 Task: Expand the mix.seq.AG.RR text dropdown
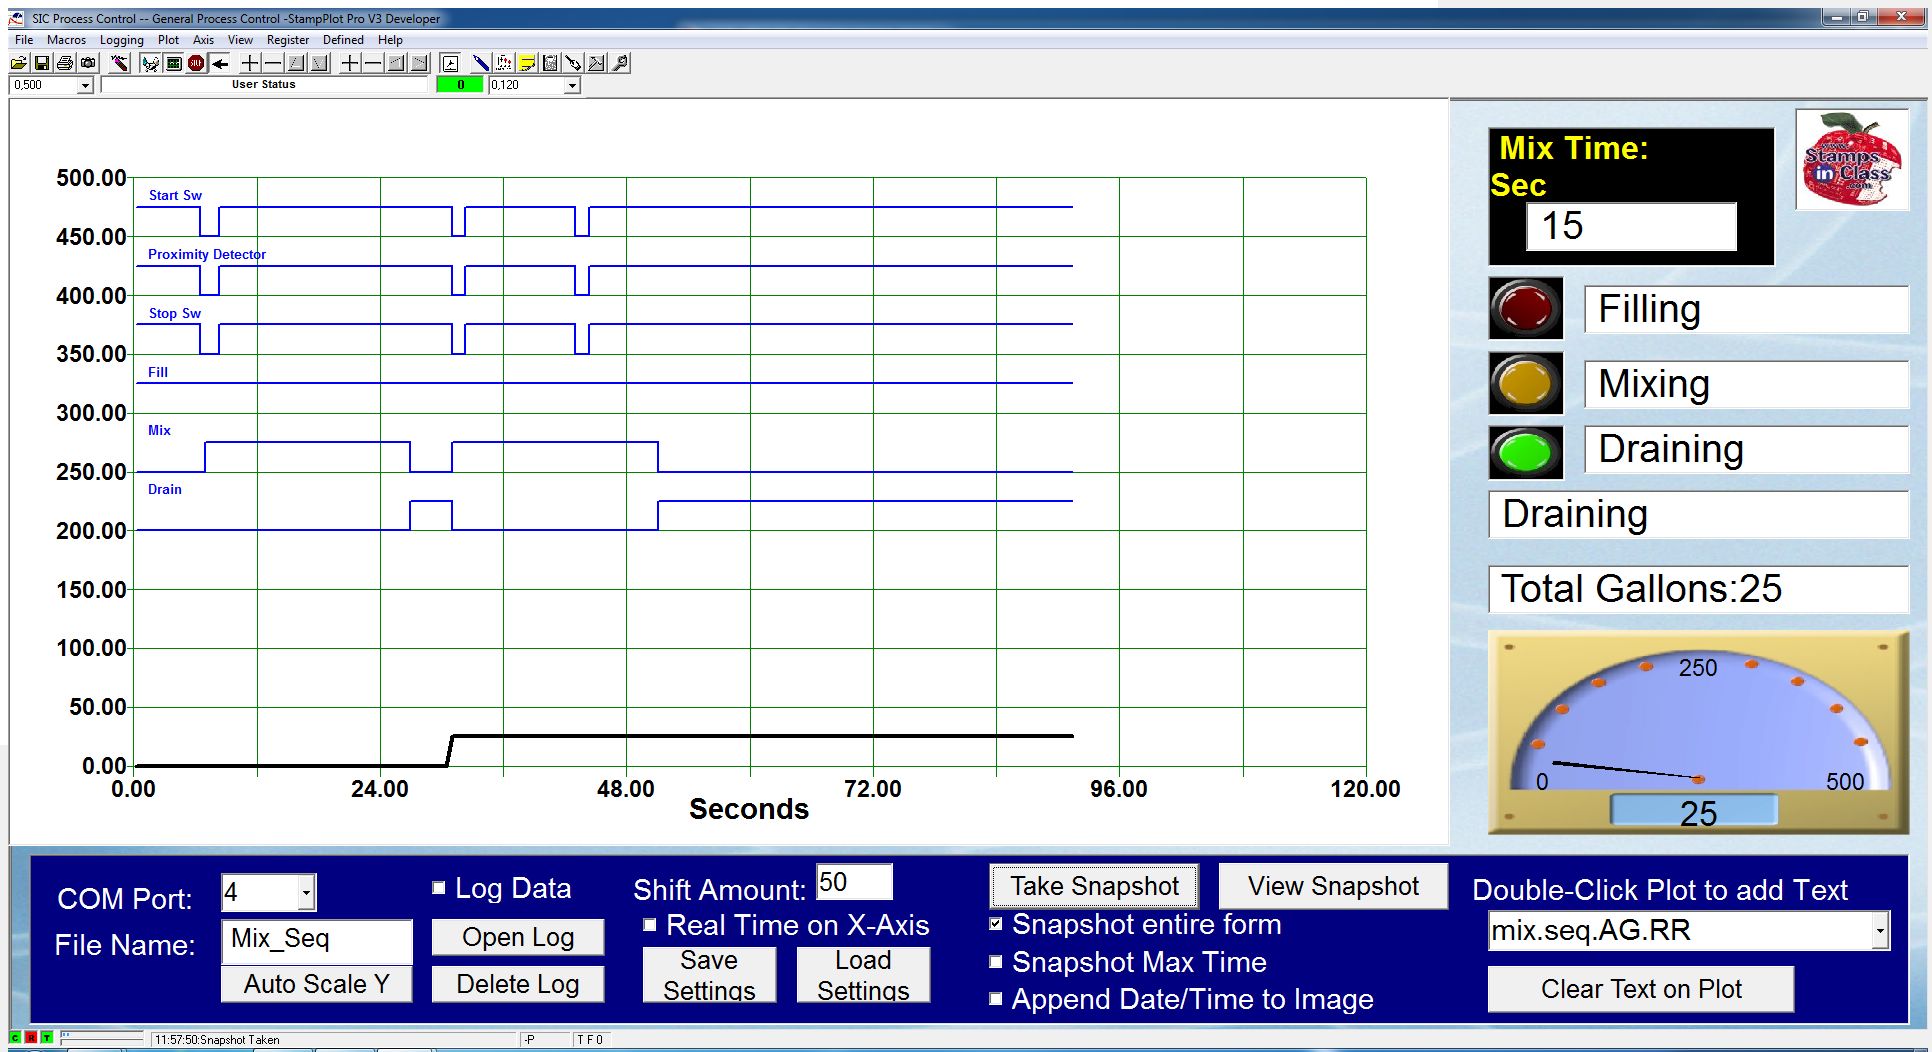pos(1880,931)
